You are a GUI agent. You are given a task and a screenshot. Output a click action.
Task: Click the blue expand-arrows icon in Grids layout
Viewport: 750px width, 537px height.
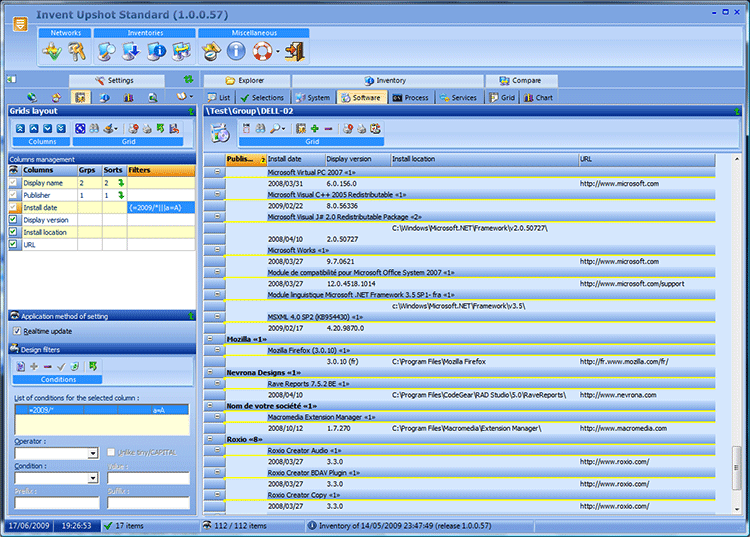tap(80, 129)
